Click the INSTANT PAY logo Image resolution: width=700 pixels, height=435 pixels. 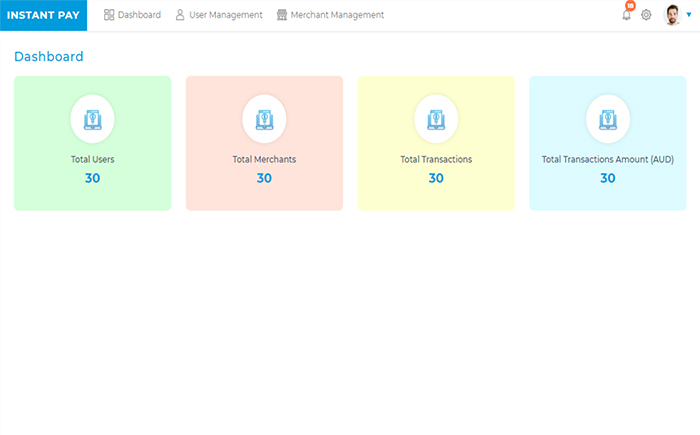(43, 15)
